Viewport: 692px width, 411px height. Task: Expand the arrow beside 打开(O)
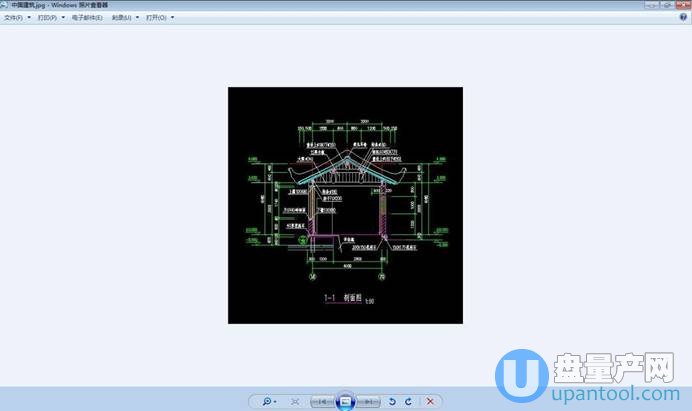coord(172,17)
